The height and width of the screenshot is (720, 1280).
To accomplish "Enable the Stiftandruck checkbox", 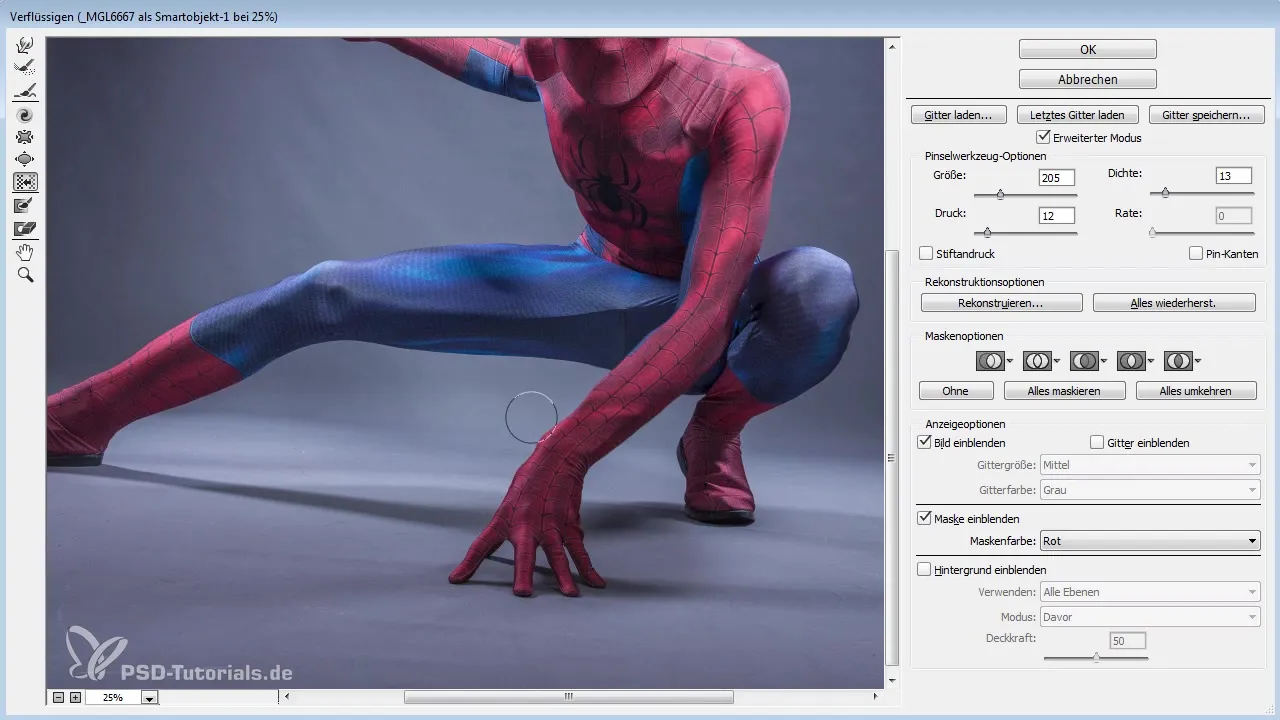I will (926, 254).
